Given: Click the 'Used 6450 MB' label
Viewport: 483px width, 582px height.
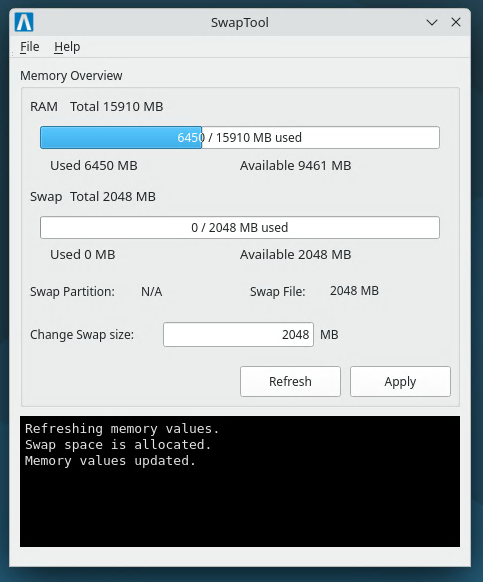Looking at the screenshot, I should [x=94, y=165].
